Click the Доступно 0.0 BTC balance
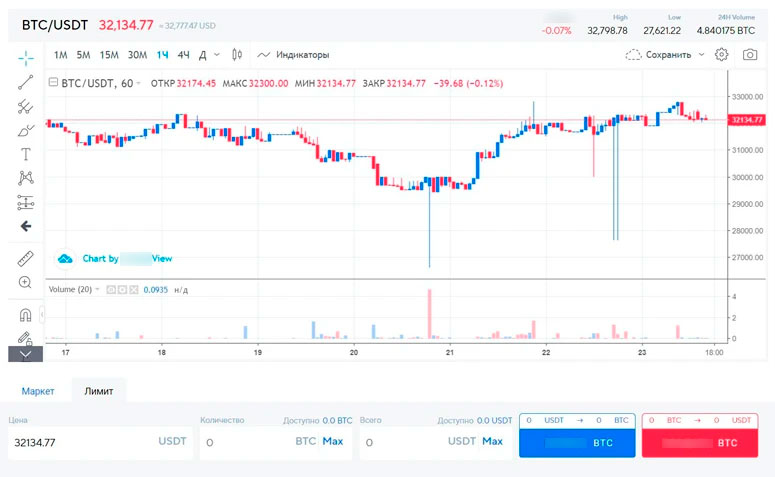The height and width of the screenshot is (477, 775). pos(318,421)
